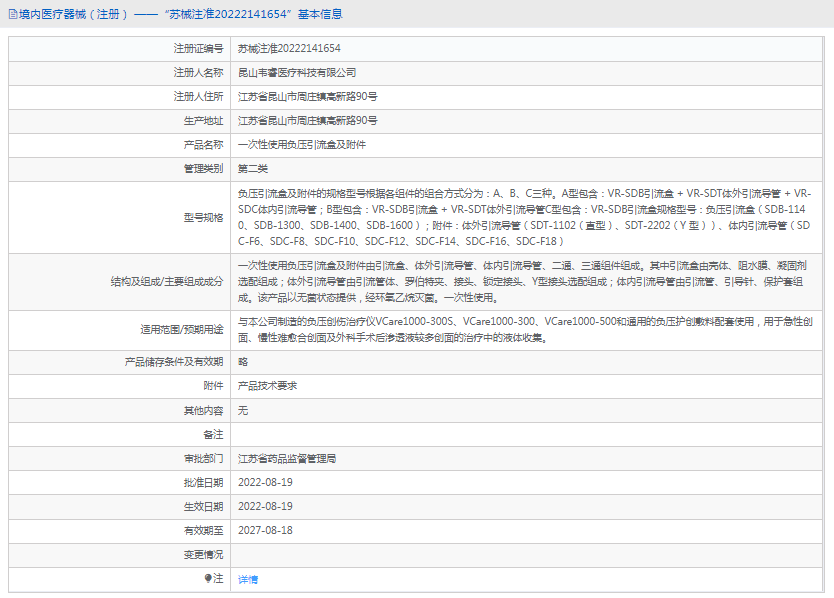Select 产品技术要求 attachment value
This screenshot has width=834, height=598.
268,386
